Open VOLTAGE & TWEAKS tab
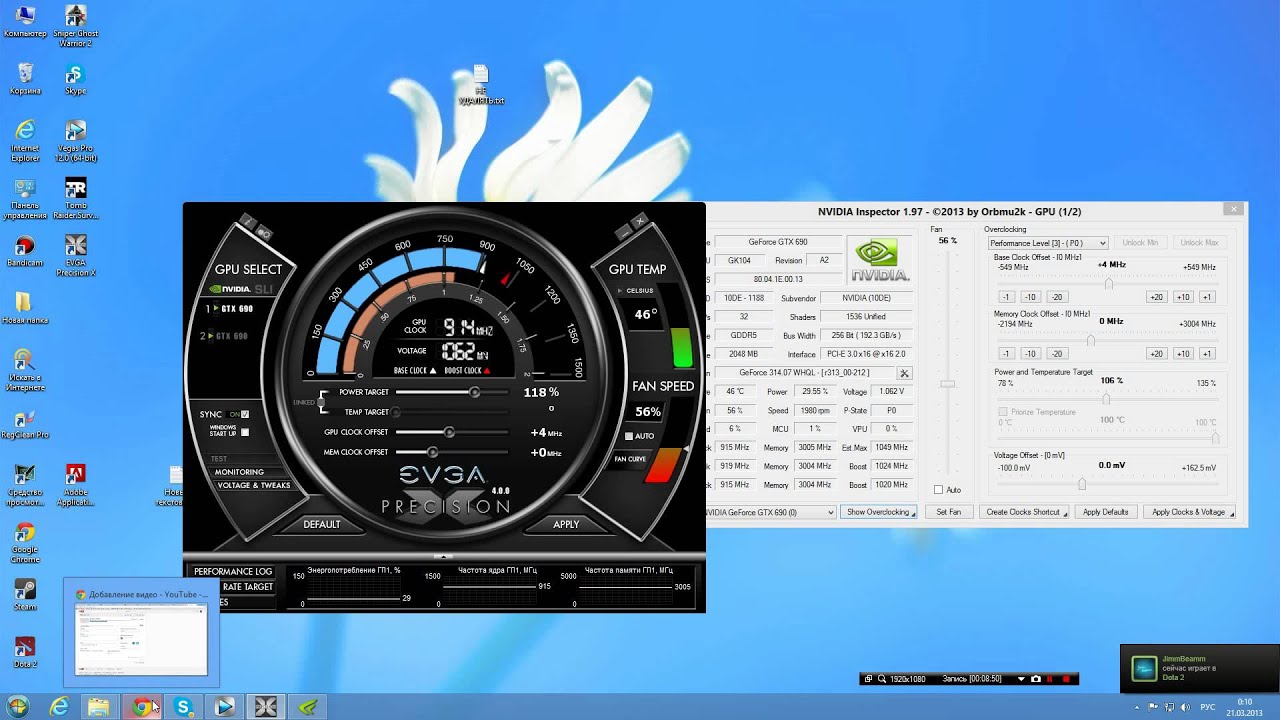The width and height of the screenshot is (1280, 720). pos(254,486)
